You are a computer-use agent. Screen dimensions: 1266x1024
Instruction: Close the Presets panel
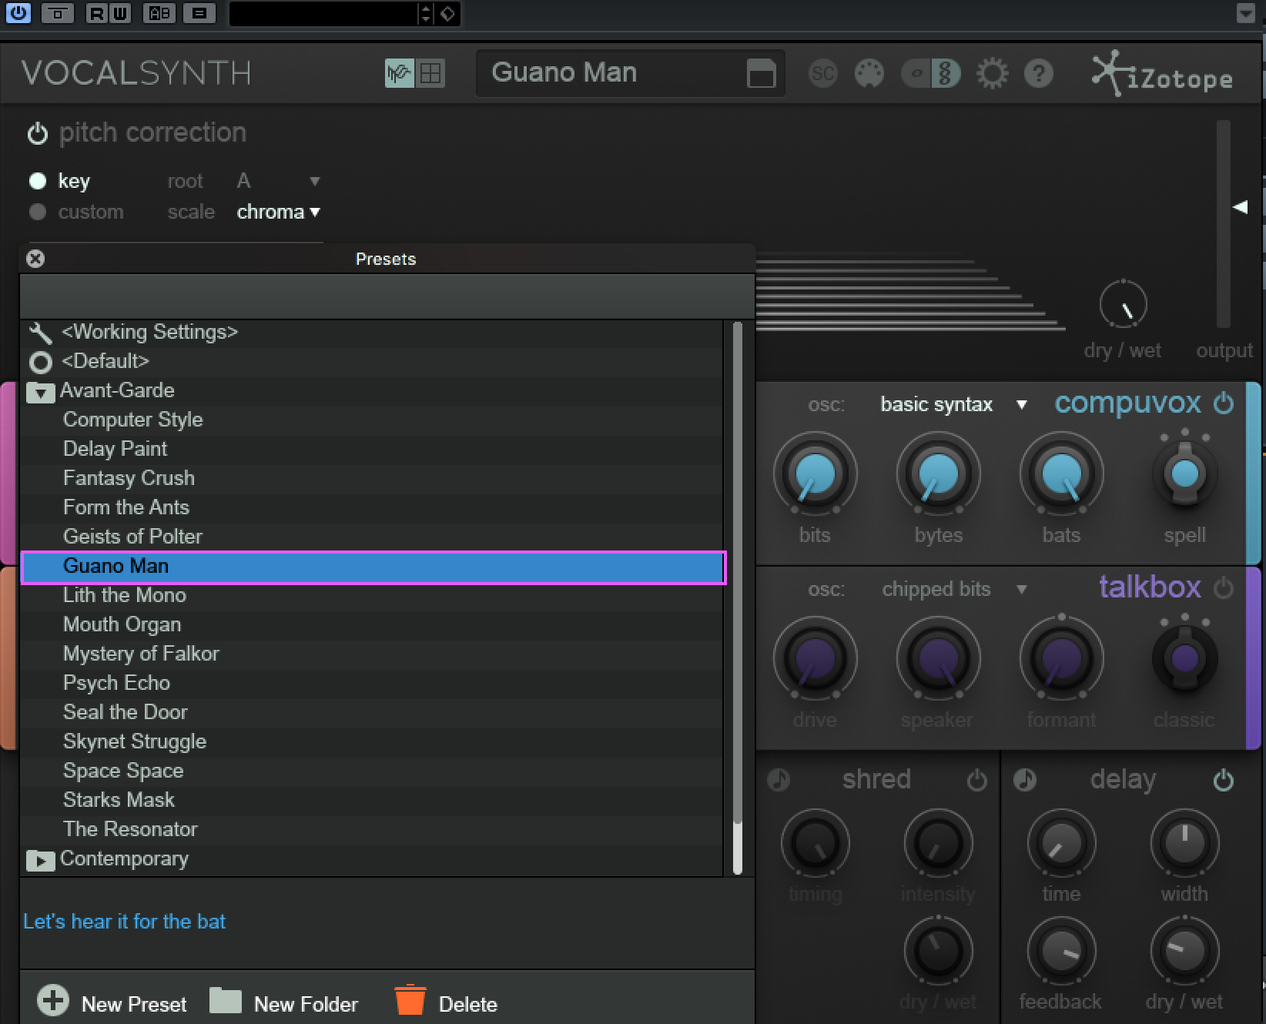pos(35,258)
